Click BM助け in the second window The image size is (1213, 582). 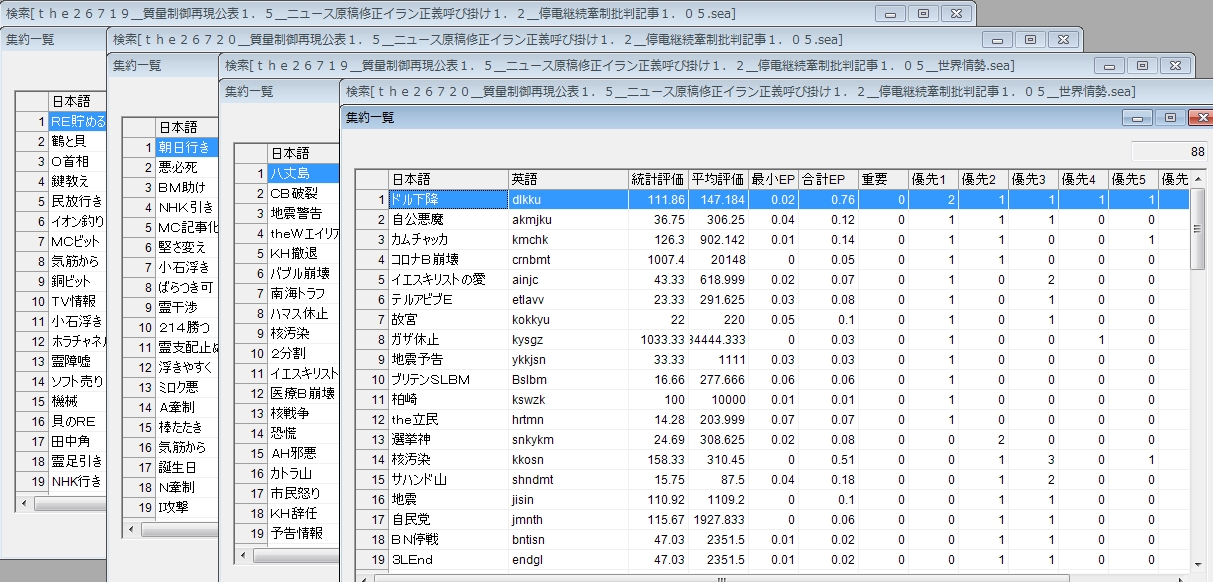[x=186, y=187]
